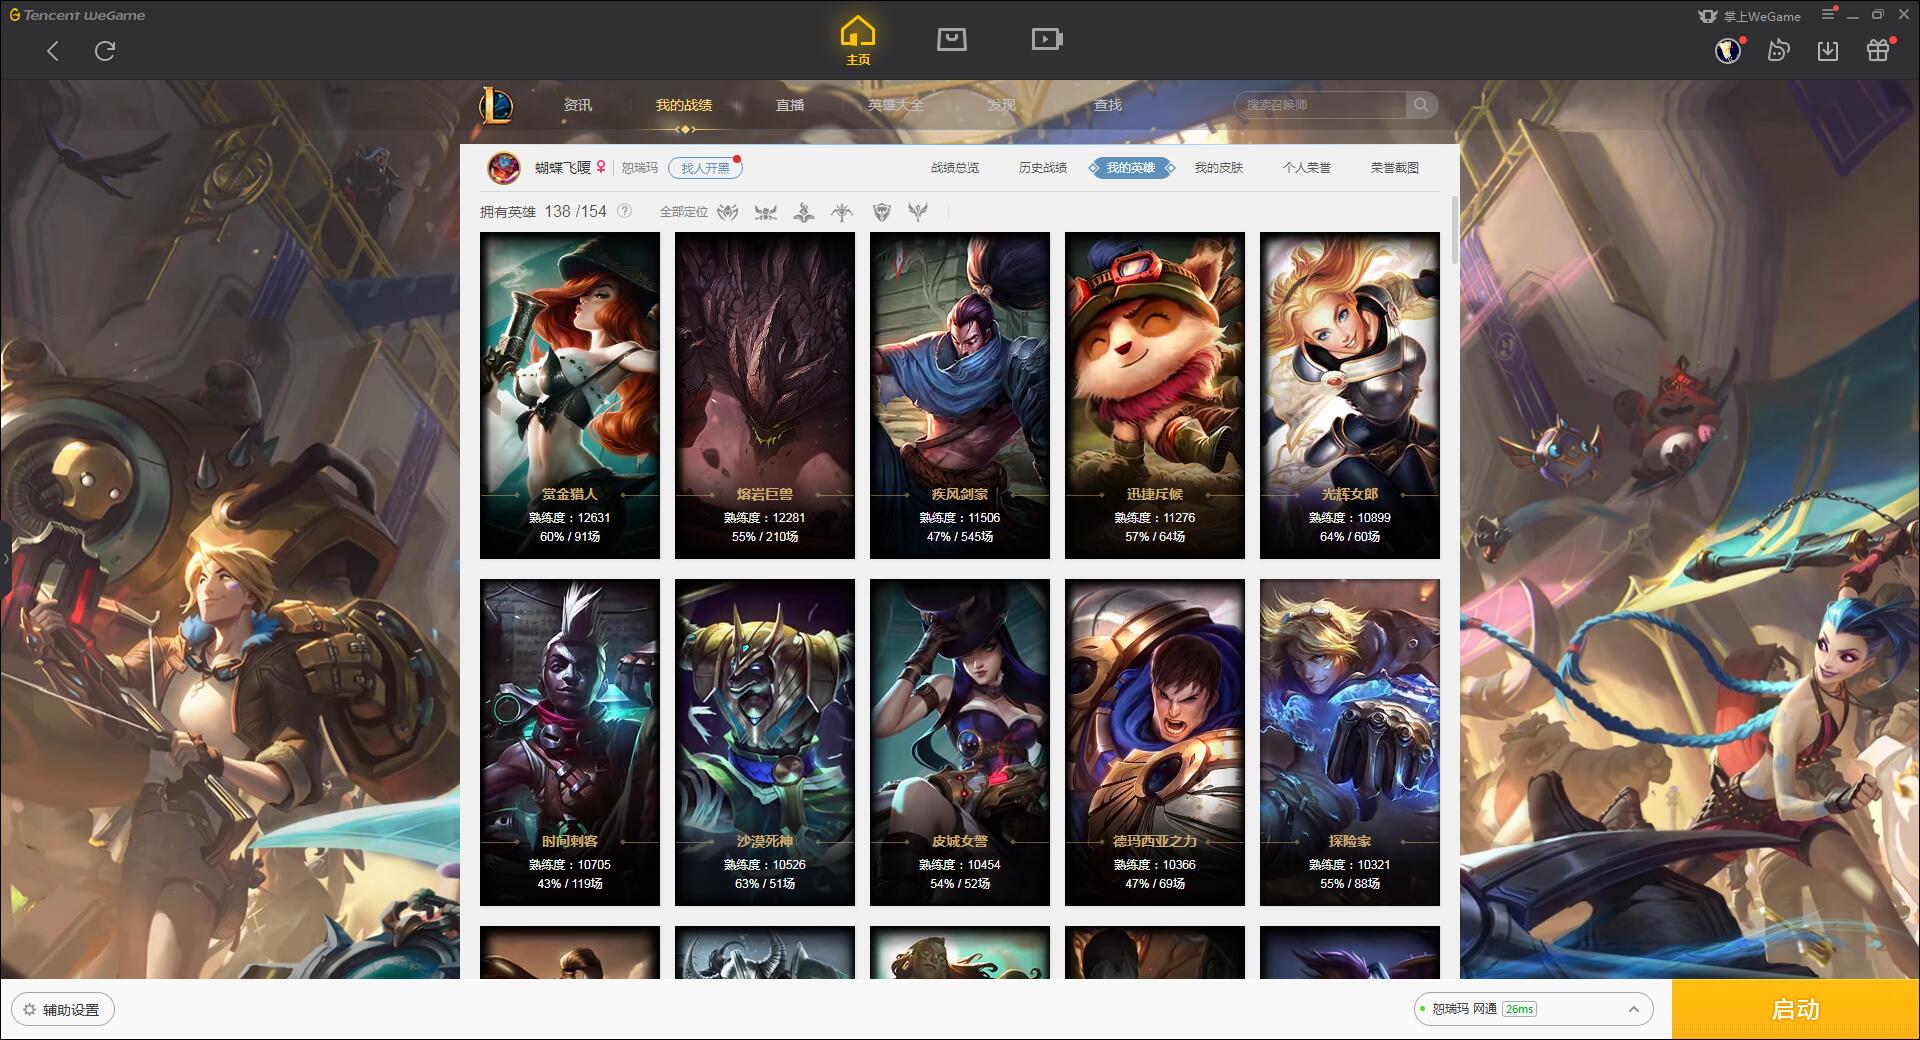Open the 皮城女警 hero card

point(960,742)
